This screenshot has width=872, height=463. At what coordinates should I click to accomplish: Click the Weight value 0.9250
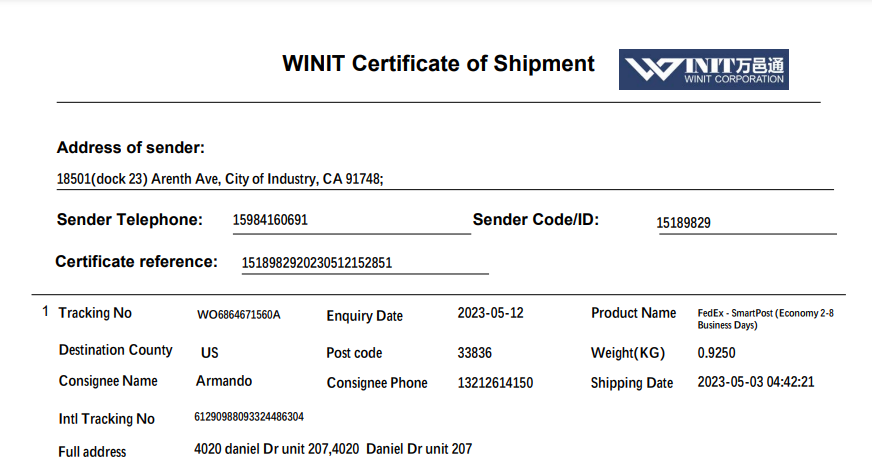tap(716, 353)
